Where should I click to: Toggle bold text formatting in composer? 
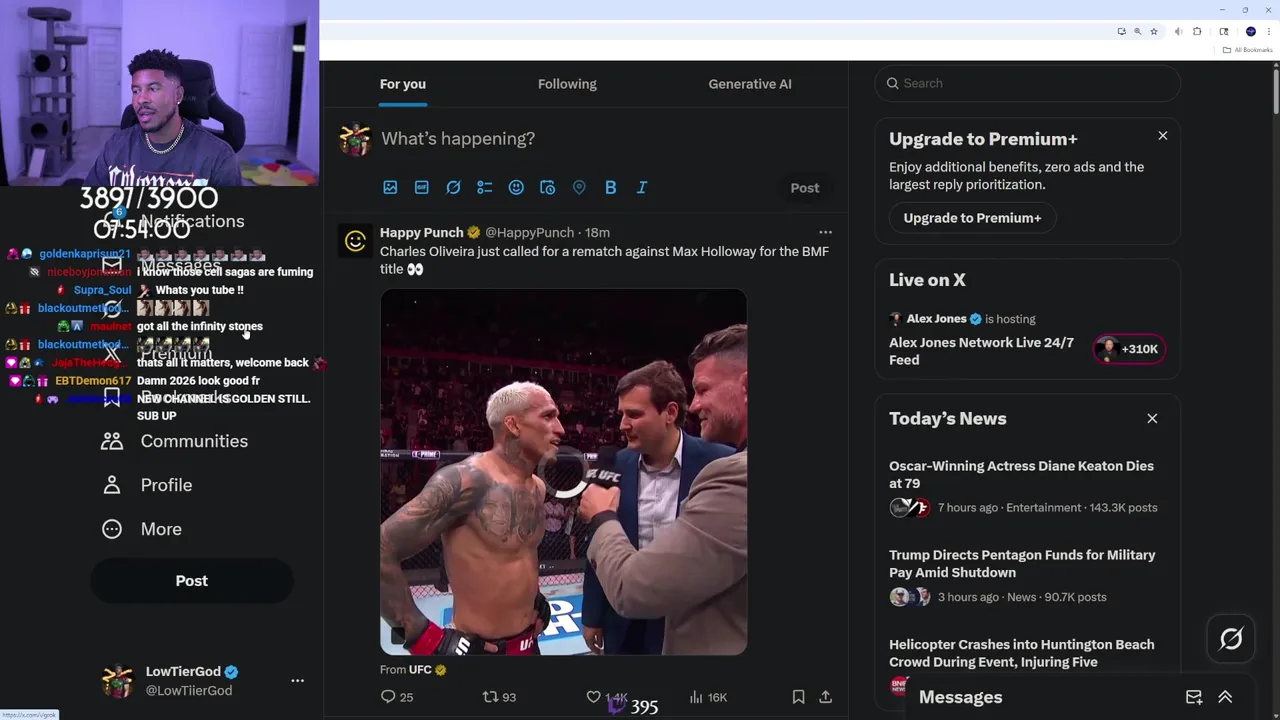(610, 187)
